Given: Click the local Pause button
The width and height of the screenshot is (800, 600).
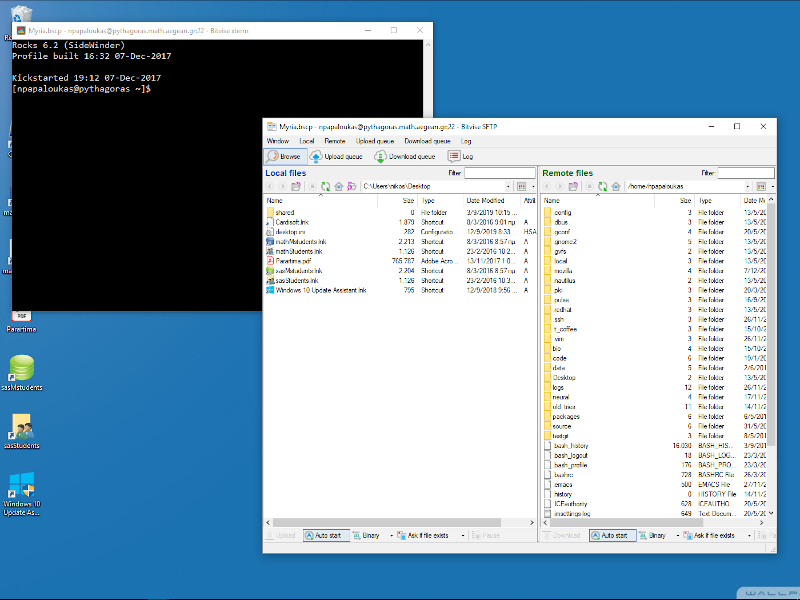Looking at the screenshot, I should coord(486,535).
